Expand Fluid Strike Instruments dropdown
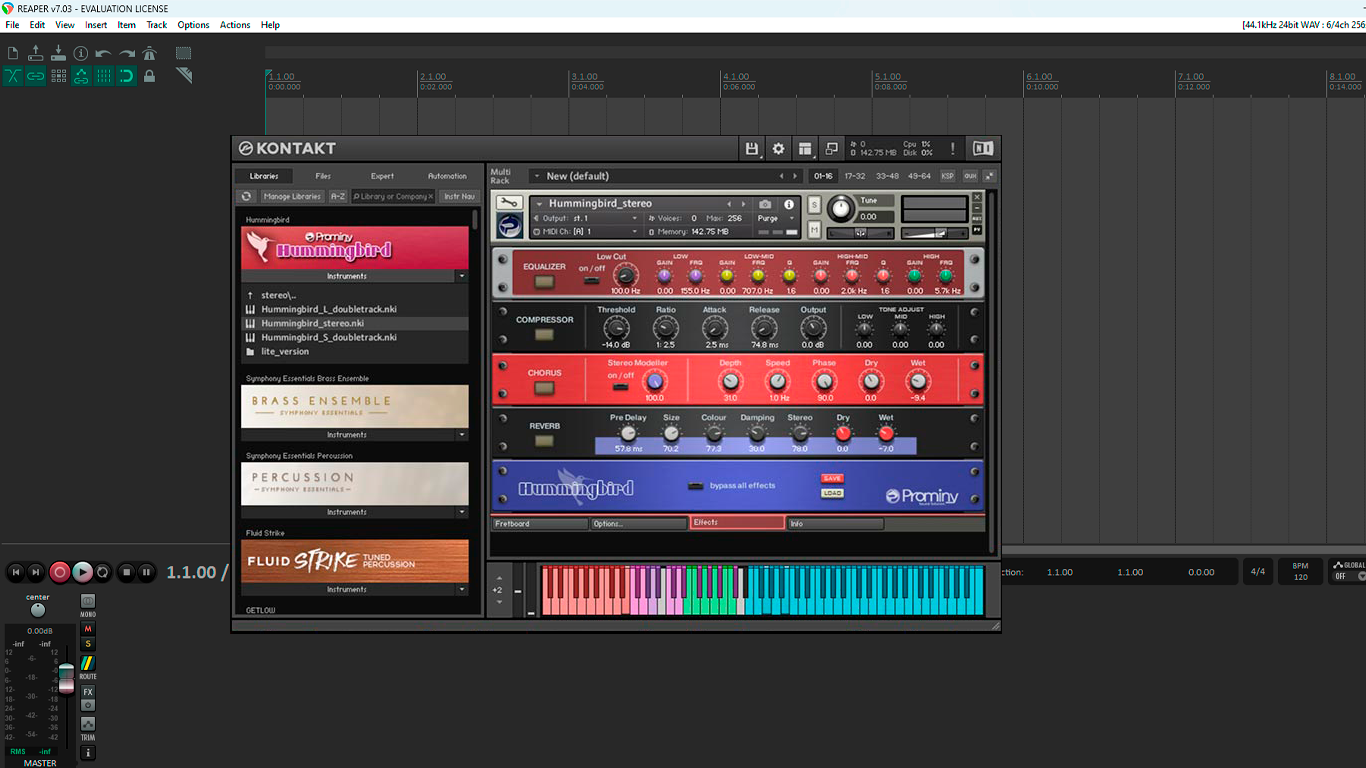This screenshot has width=1366, height=768. 461,589
